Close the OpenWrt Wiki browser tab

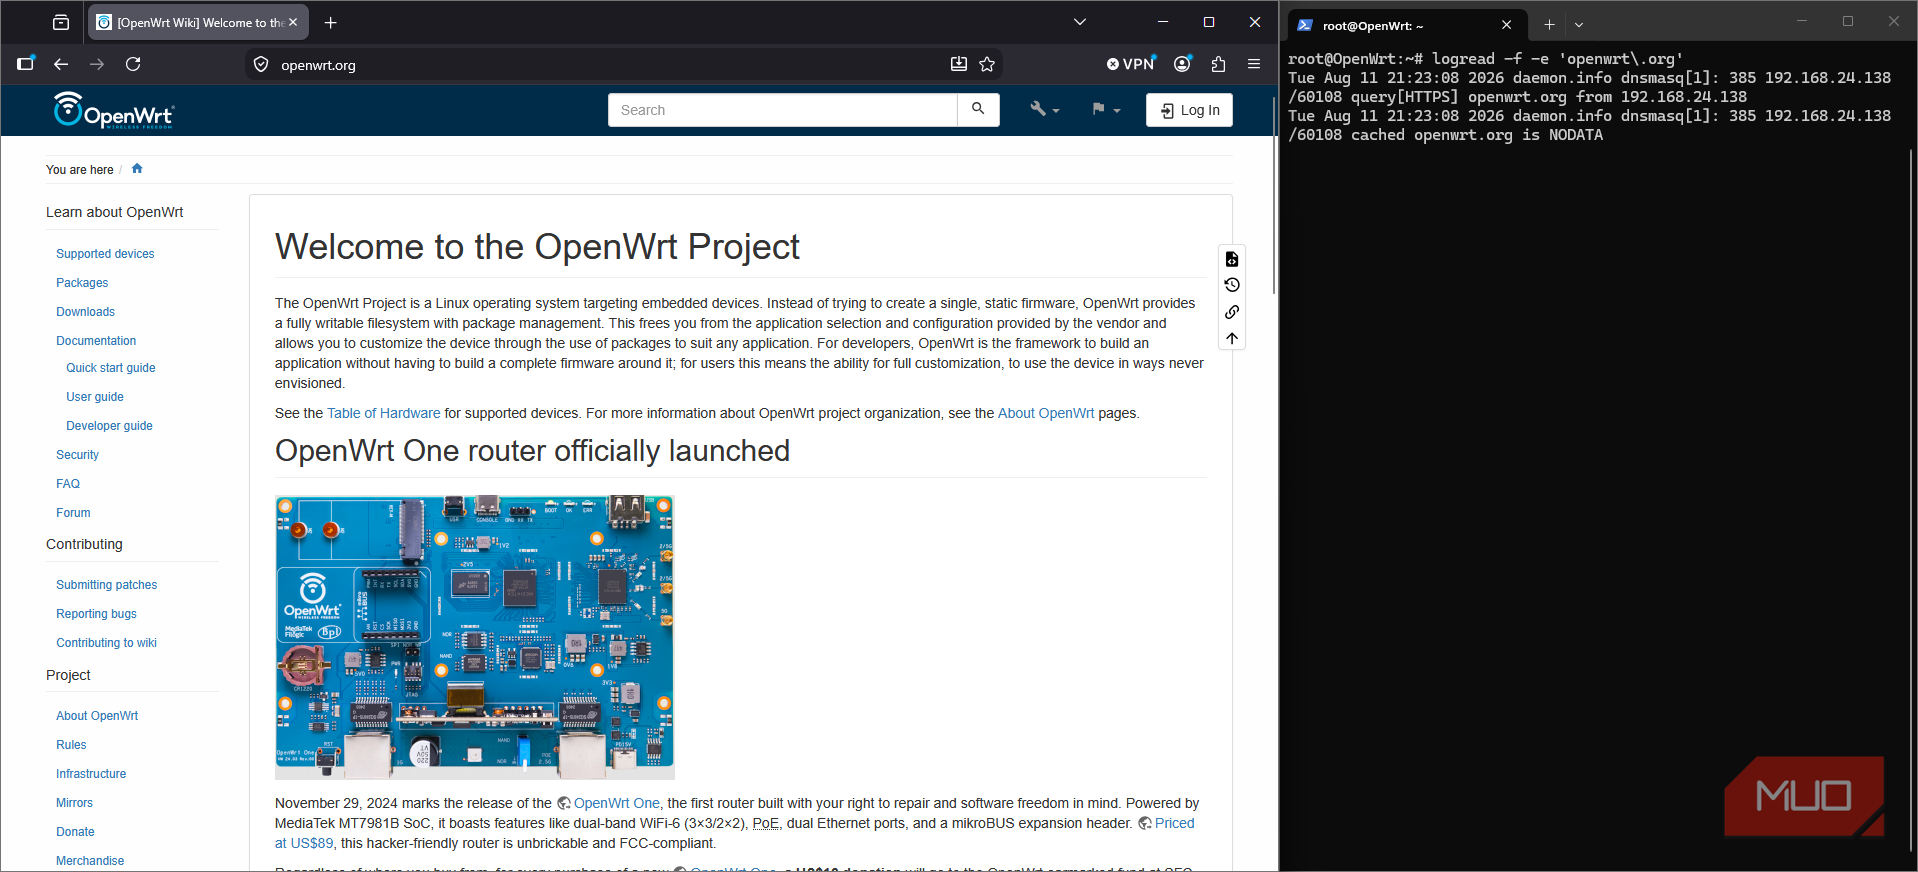[x=293, y=22]
